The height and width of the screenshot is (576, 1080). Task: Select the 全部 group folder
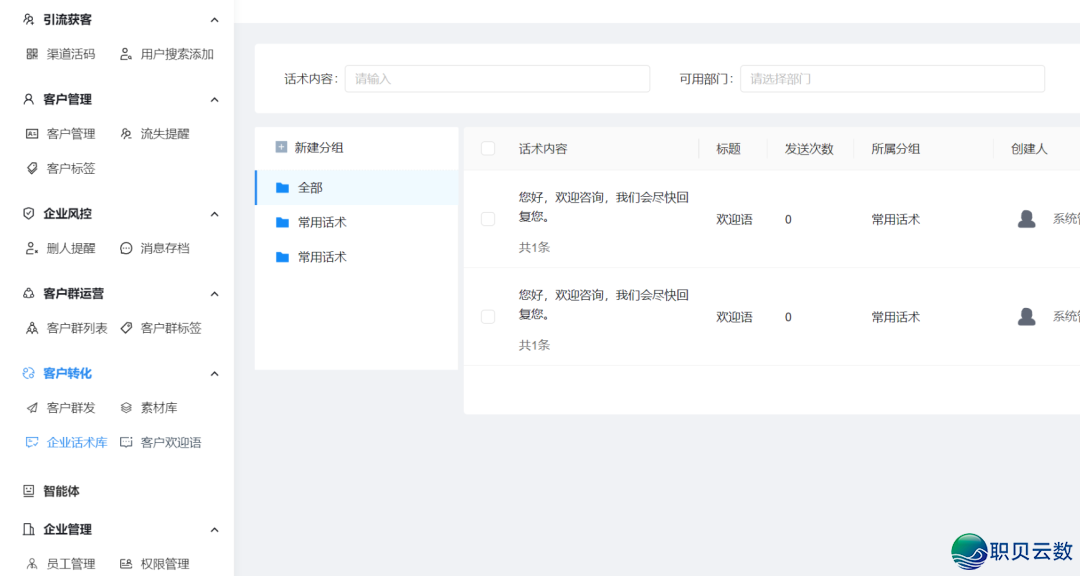pyautogui.click(x=310, y=188)
